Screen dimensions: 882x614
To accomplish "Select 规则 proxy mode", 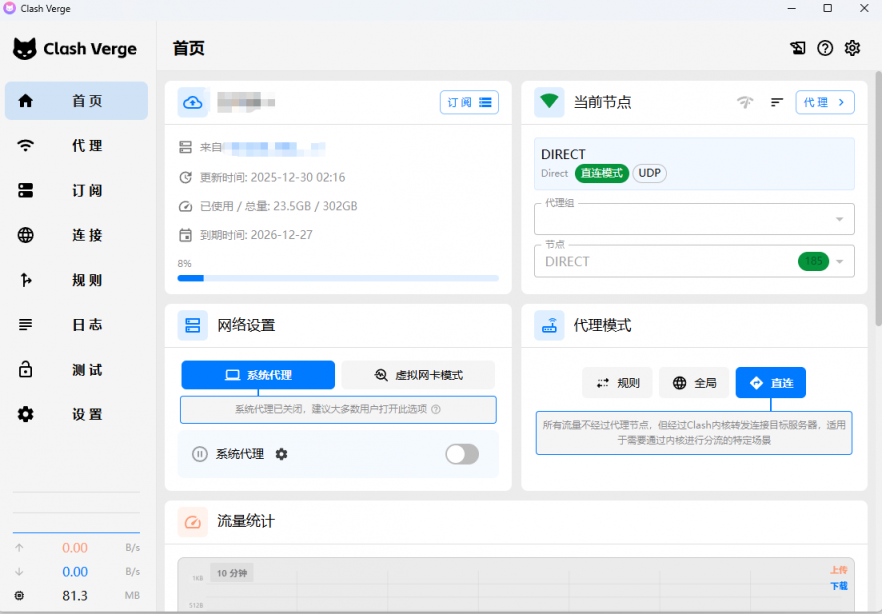I will point(617,382).
